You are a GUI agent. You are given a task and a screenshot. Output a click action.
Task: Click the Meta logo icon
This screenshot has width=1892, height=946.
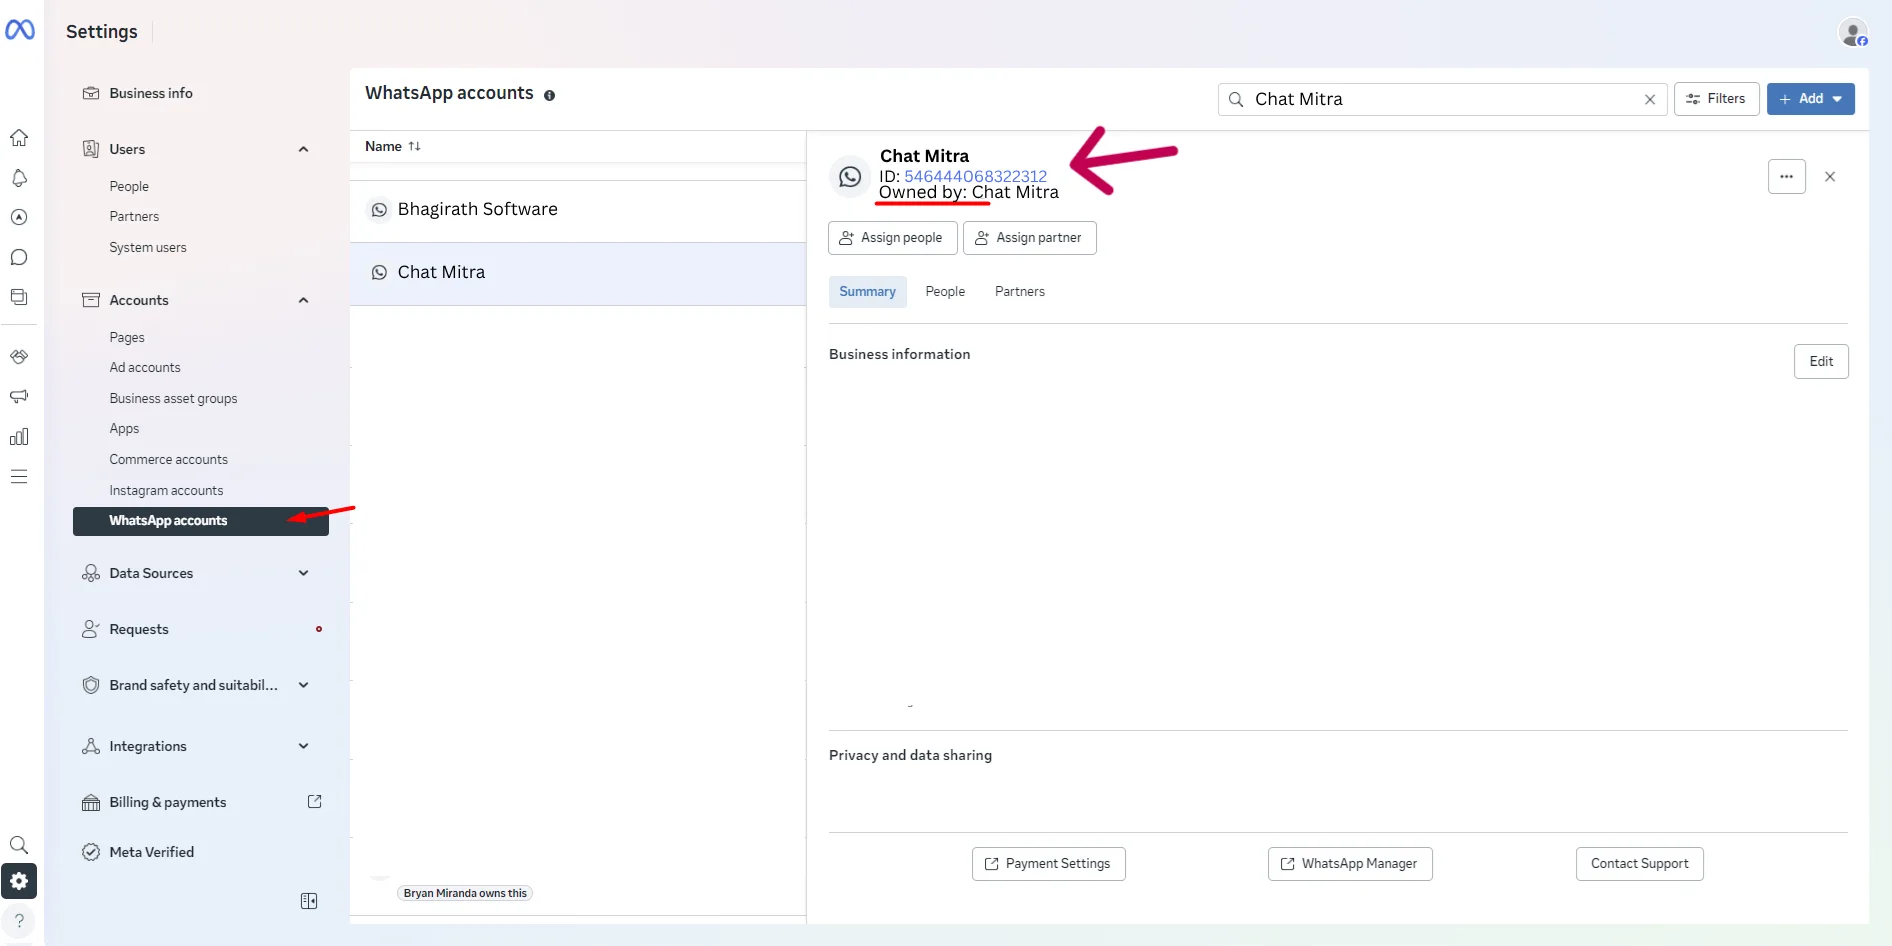pyautogui.click(x=20, y=30)
